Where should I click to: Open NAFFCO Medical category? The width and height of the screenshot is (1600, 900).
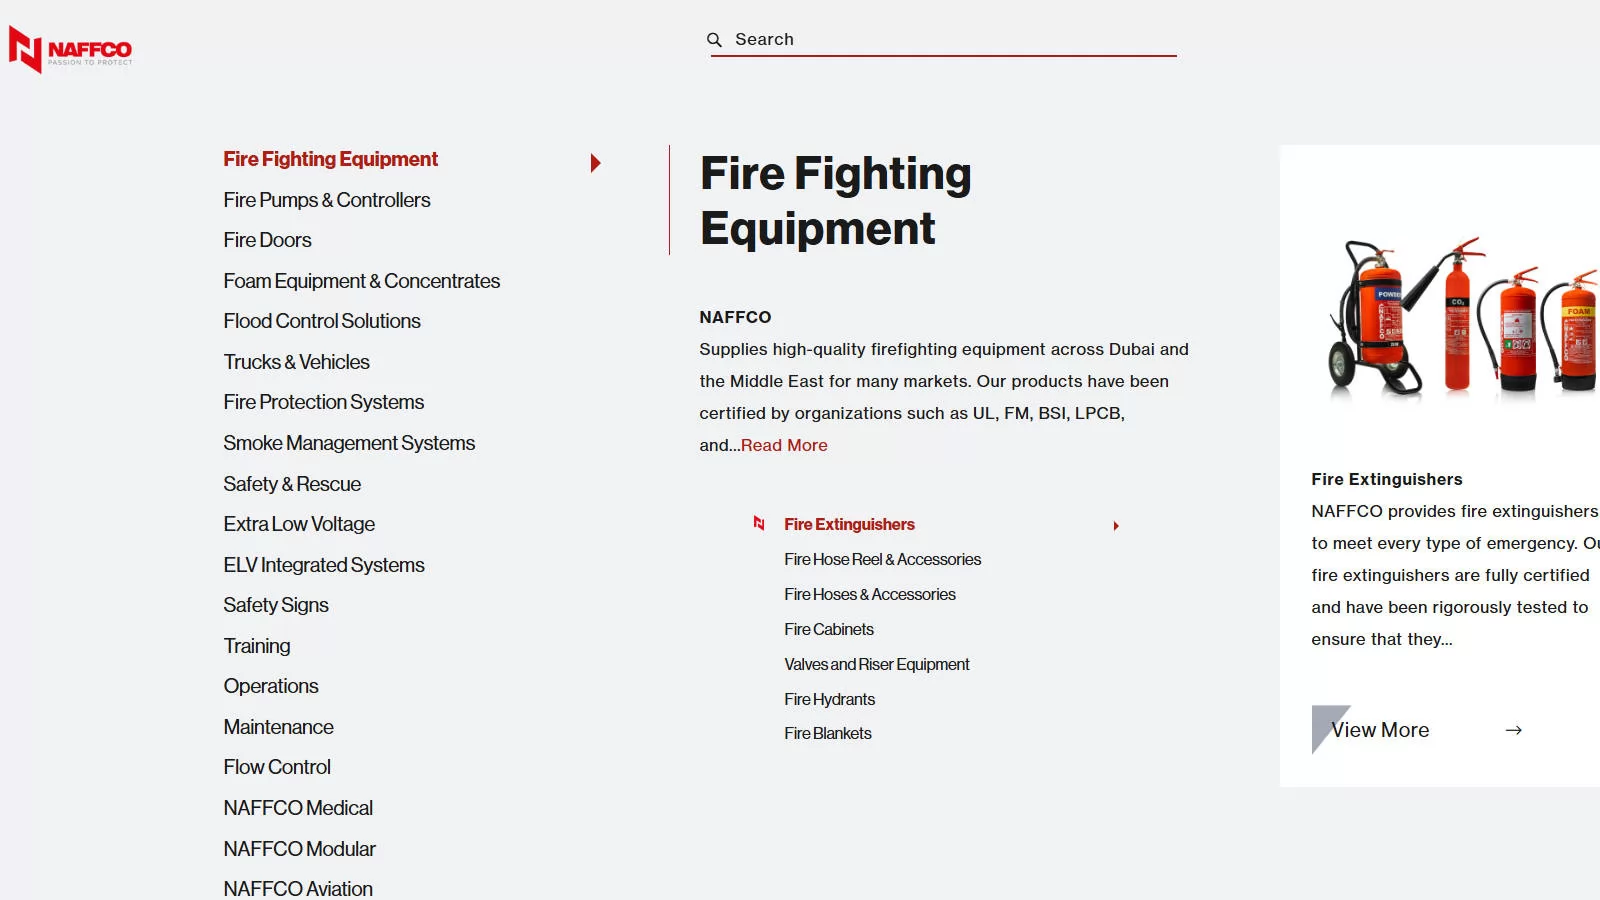pos(298,808)
